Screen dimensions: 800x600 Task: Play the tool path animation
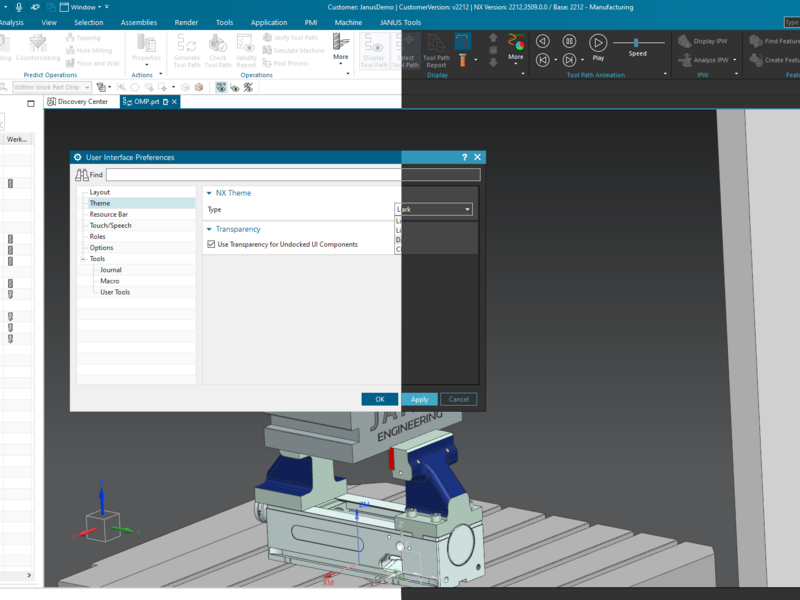[x=598, y=47]
